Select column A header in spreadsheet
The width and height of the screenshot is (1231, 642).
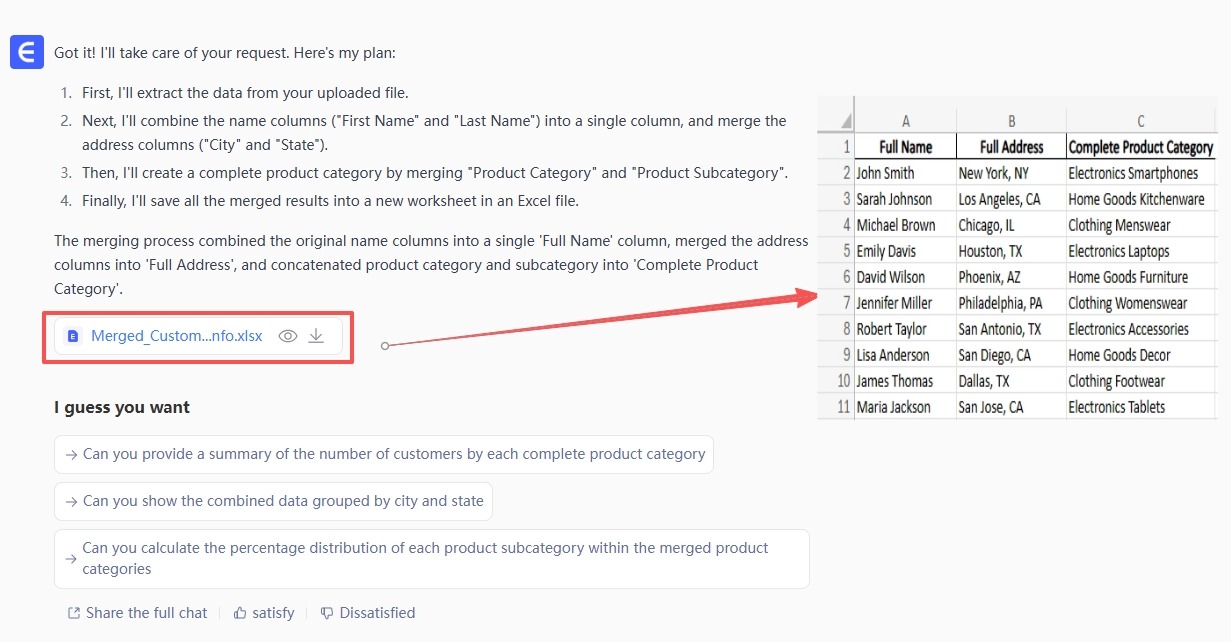coord(905,121)
